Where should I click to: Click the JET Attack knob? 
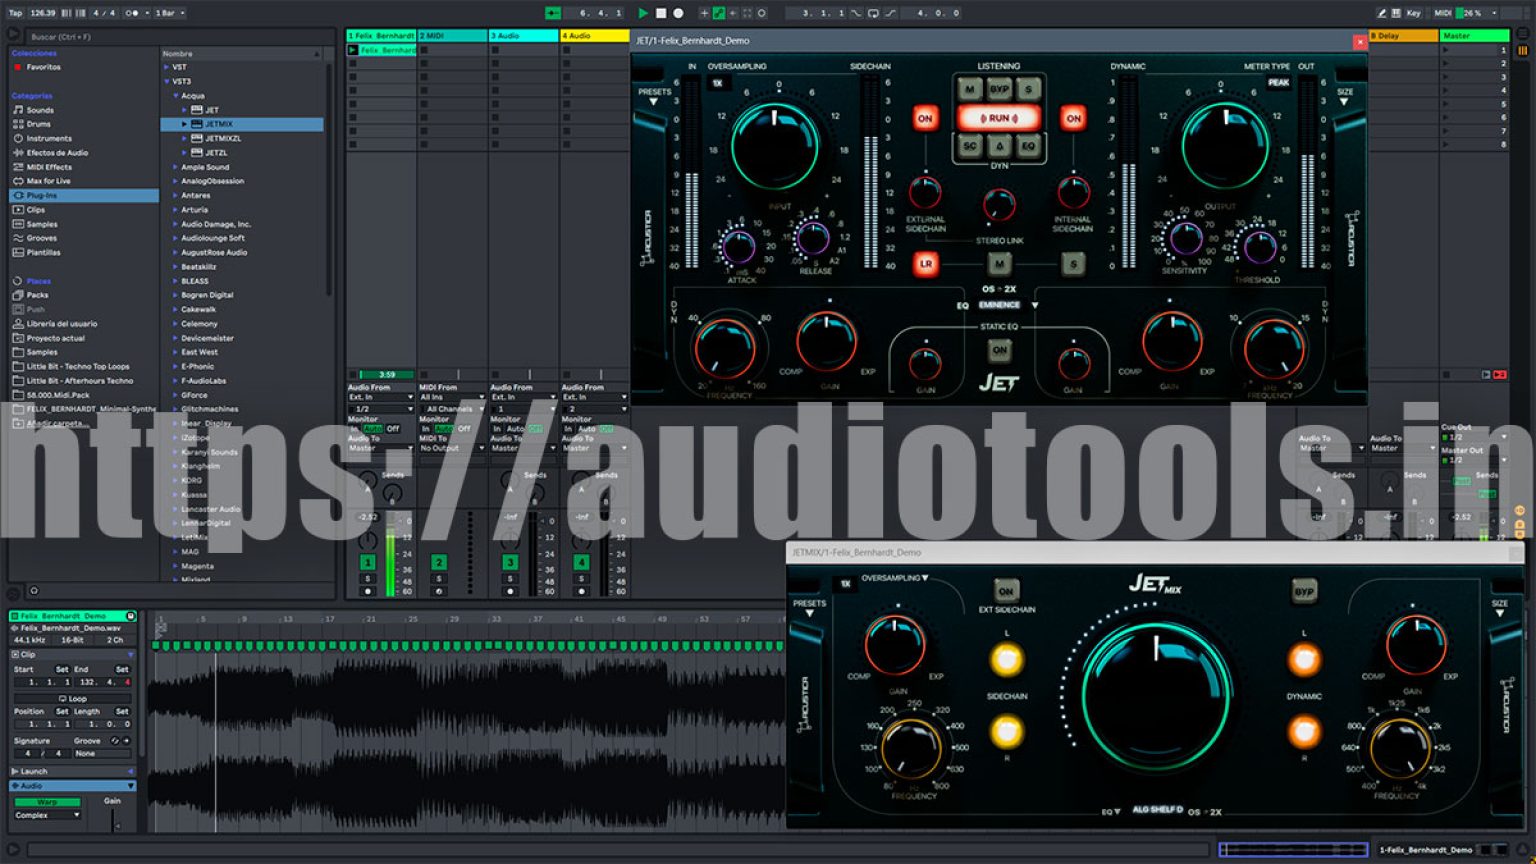pyautogui.click(x=738, y=245)
